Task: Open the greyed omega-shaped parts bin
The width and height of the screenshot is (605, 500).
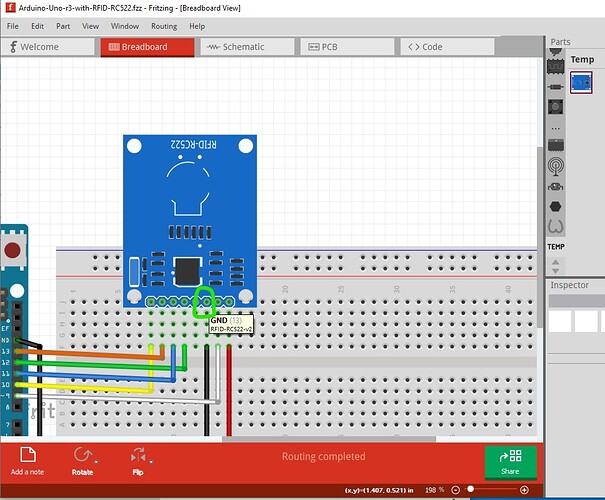Action: click(x=556, y=226)
